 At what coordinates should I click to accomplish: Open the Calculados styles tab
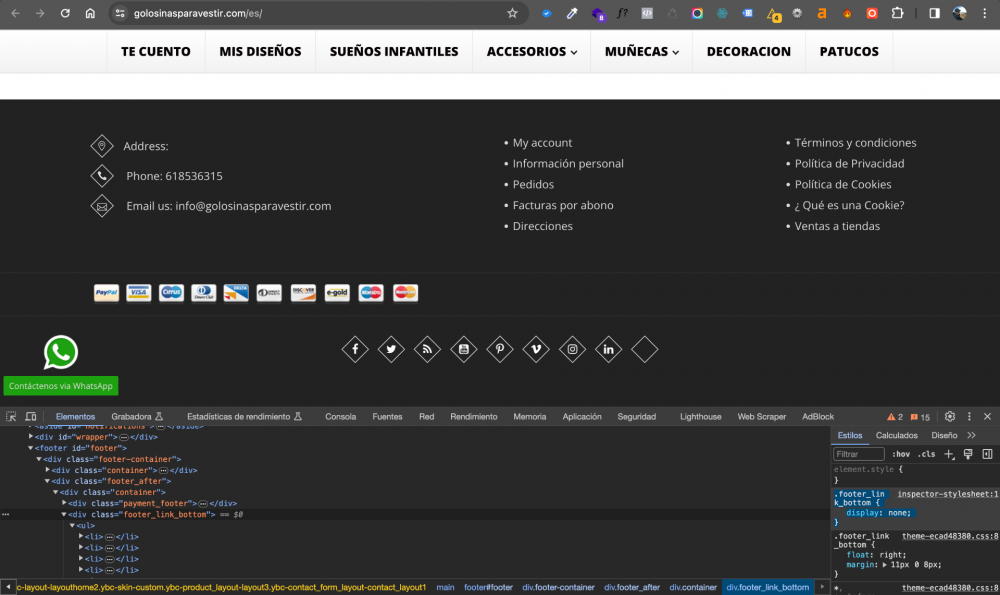pyautogui.click(x=897, y=435)
